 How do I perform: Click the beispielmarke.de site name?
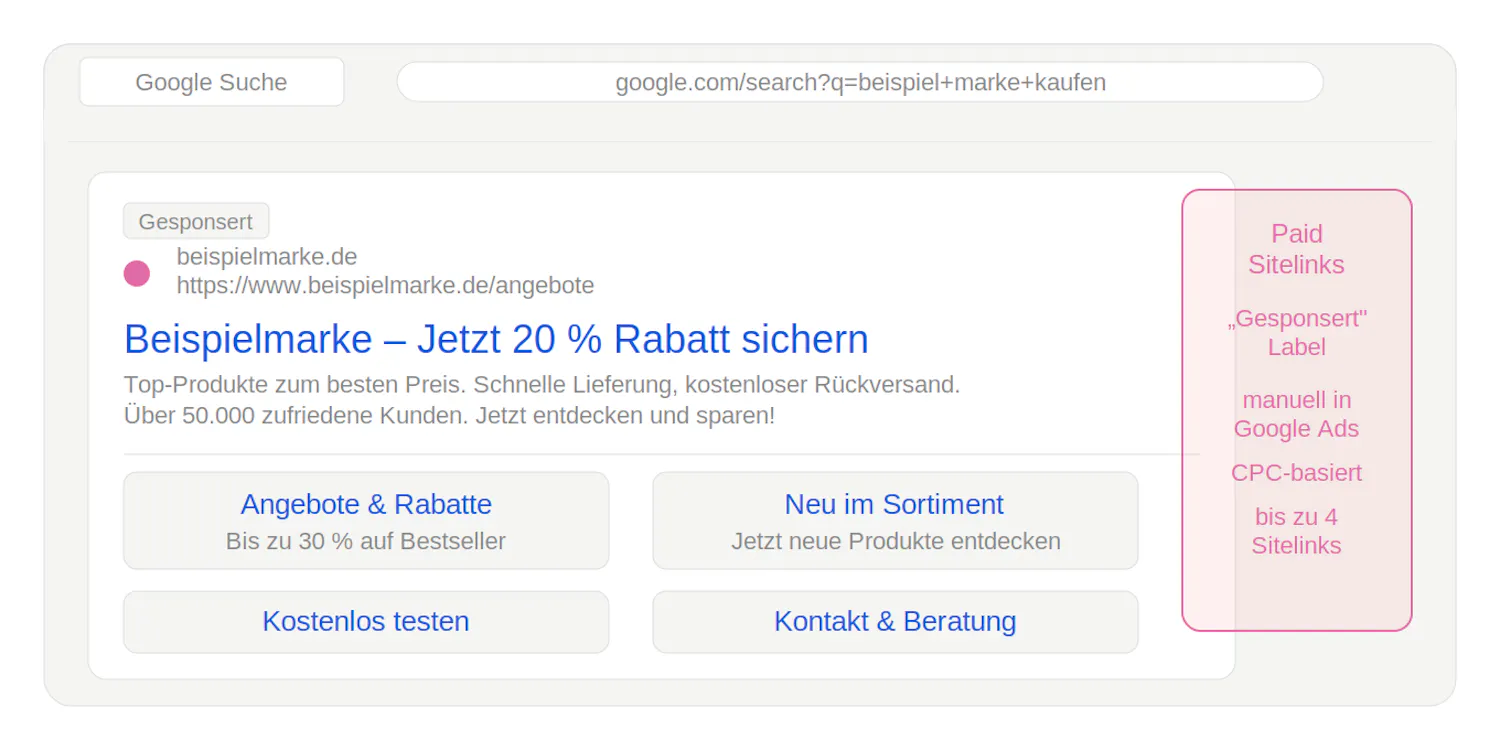(267, 257)
